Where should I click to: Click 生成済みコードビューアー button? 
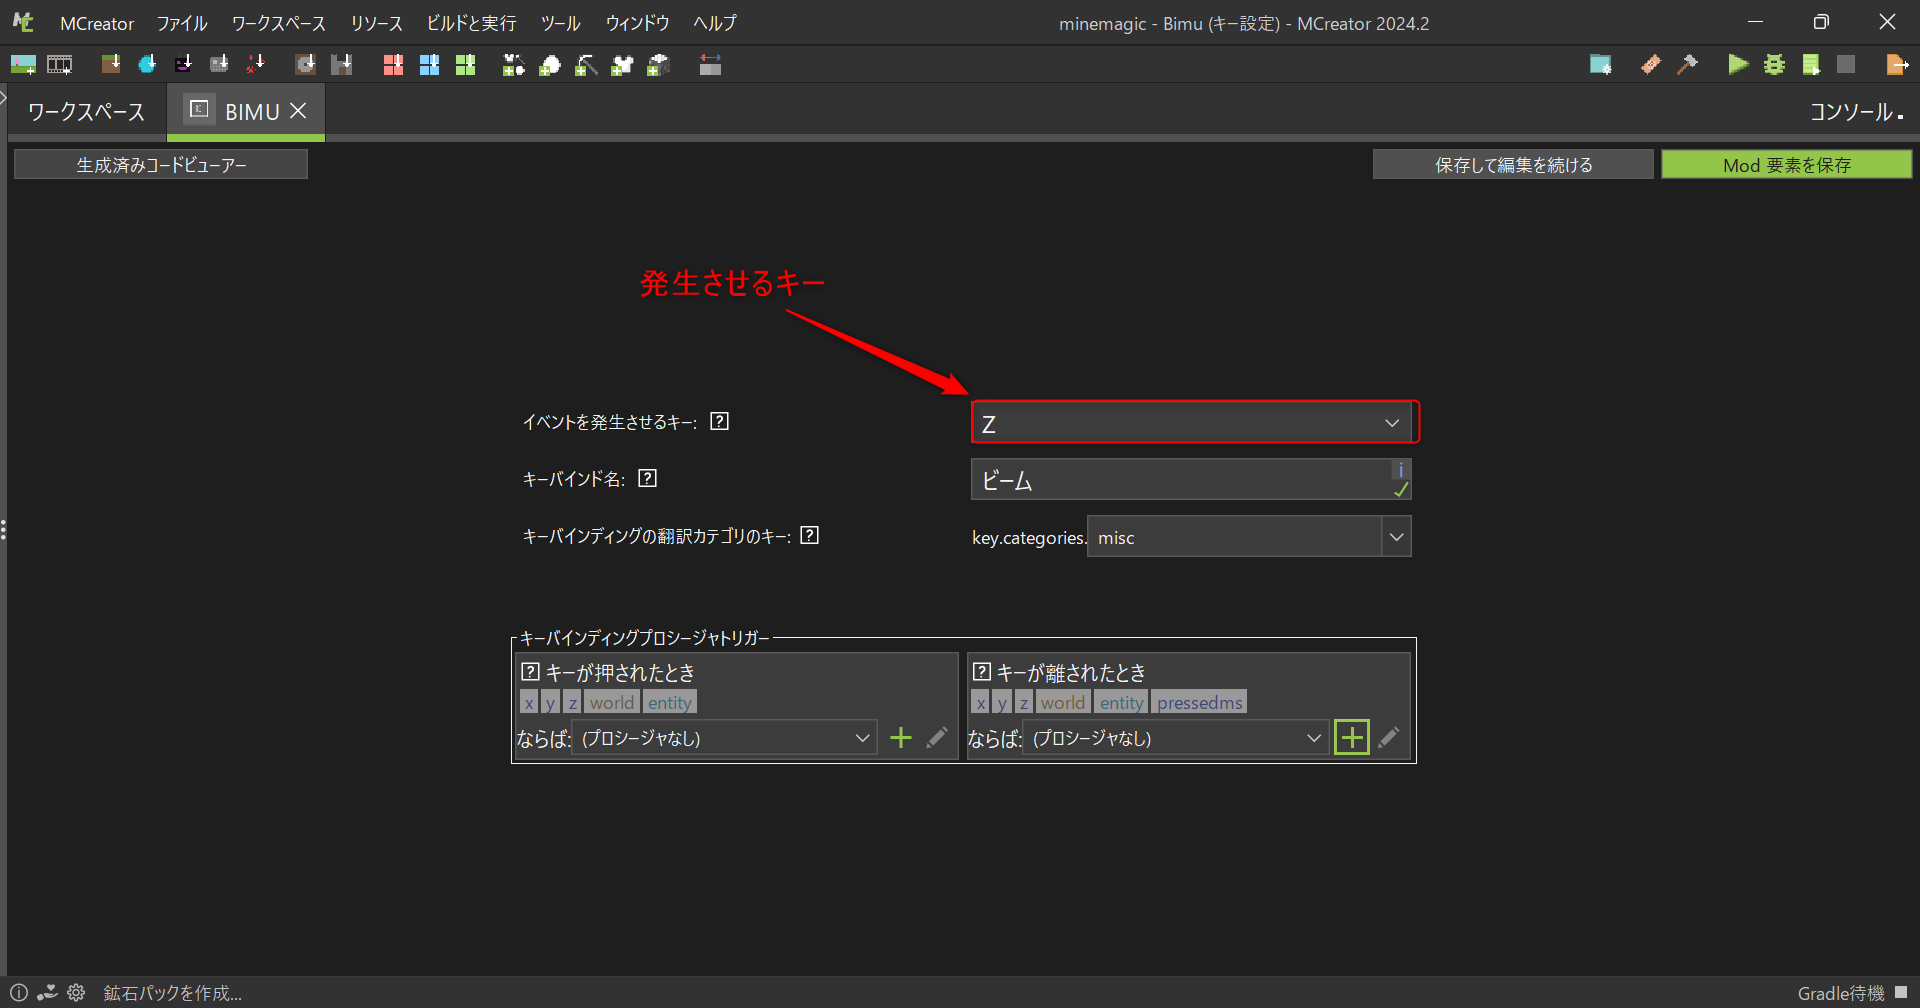coord(161,165)
